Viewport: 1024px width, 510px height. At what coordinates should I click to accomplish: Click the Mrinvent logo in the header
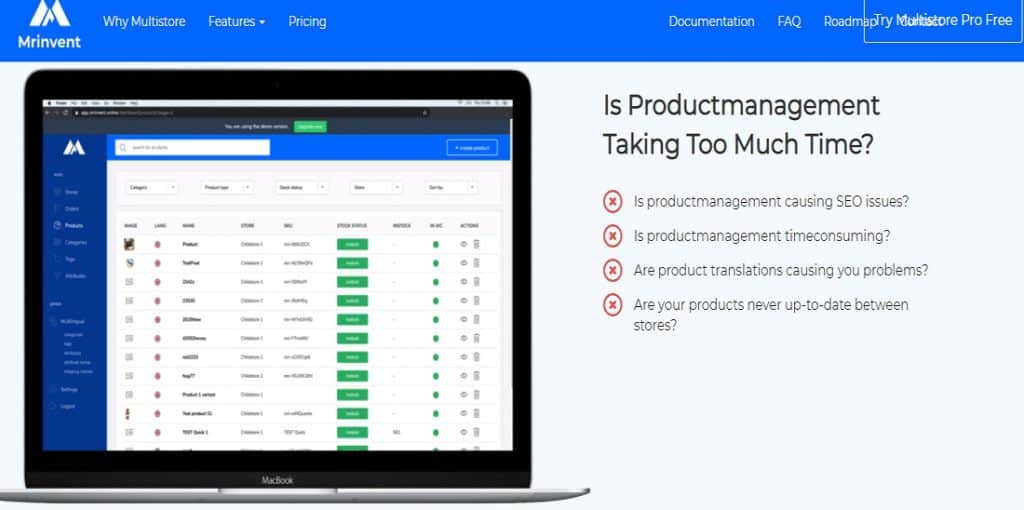[50, 24]
